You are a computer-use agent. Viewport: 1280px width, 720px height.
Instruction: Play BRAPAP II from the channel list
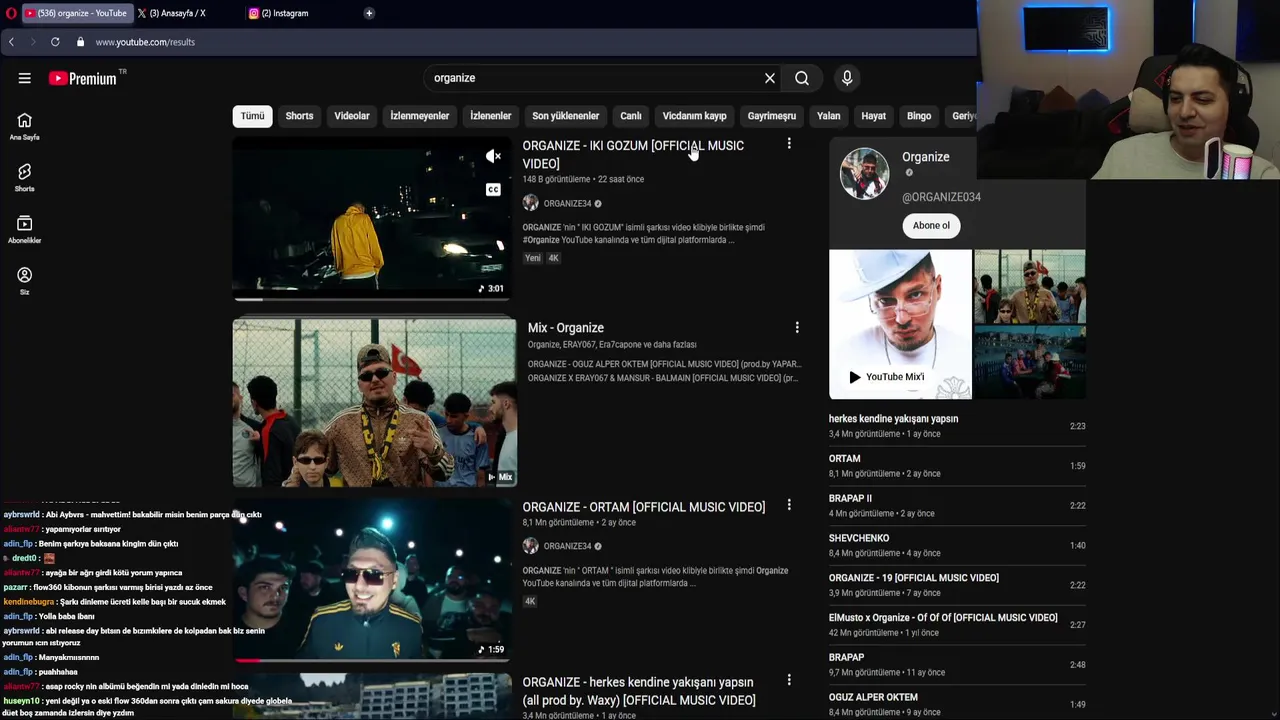pos(957,505)
